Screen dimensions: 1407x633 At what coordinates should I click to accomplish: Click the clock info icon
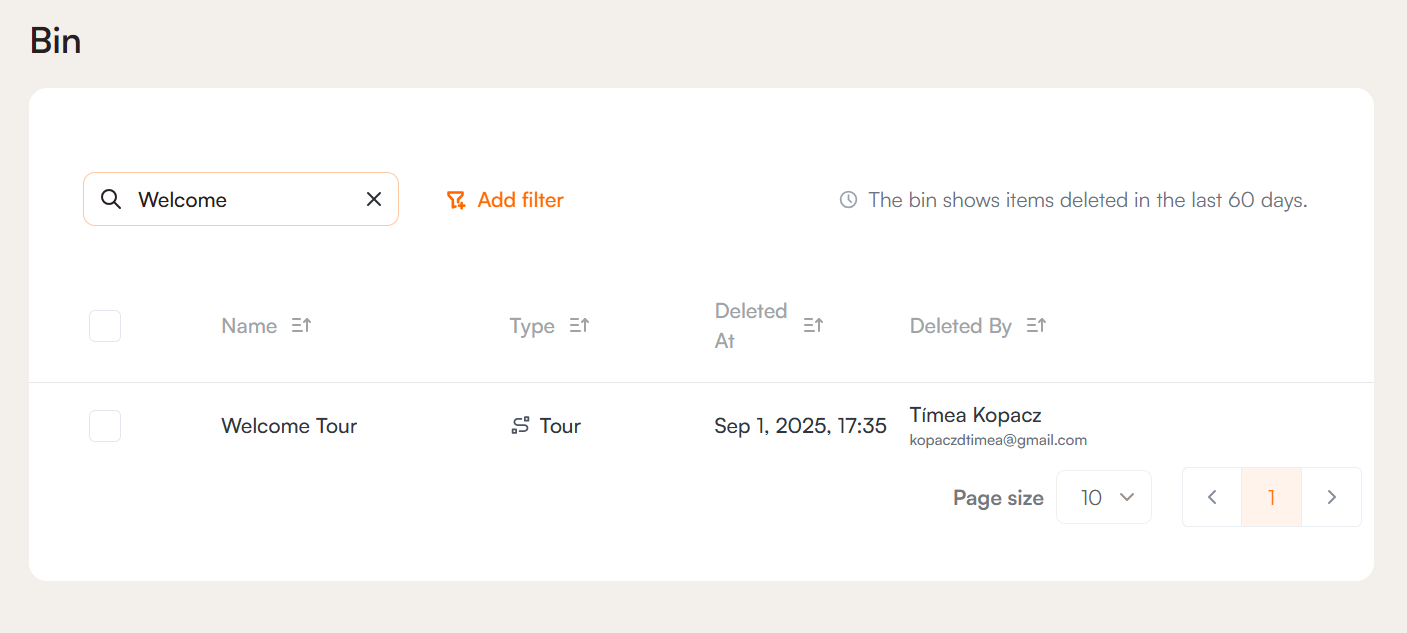point(848,200)
